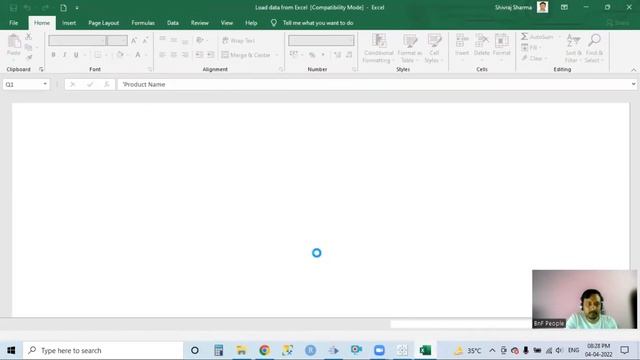Increase font size with larger A icon
This screenshot has height=360, width=640.
click(134, 40)
